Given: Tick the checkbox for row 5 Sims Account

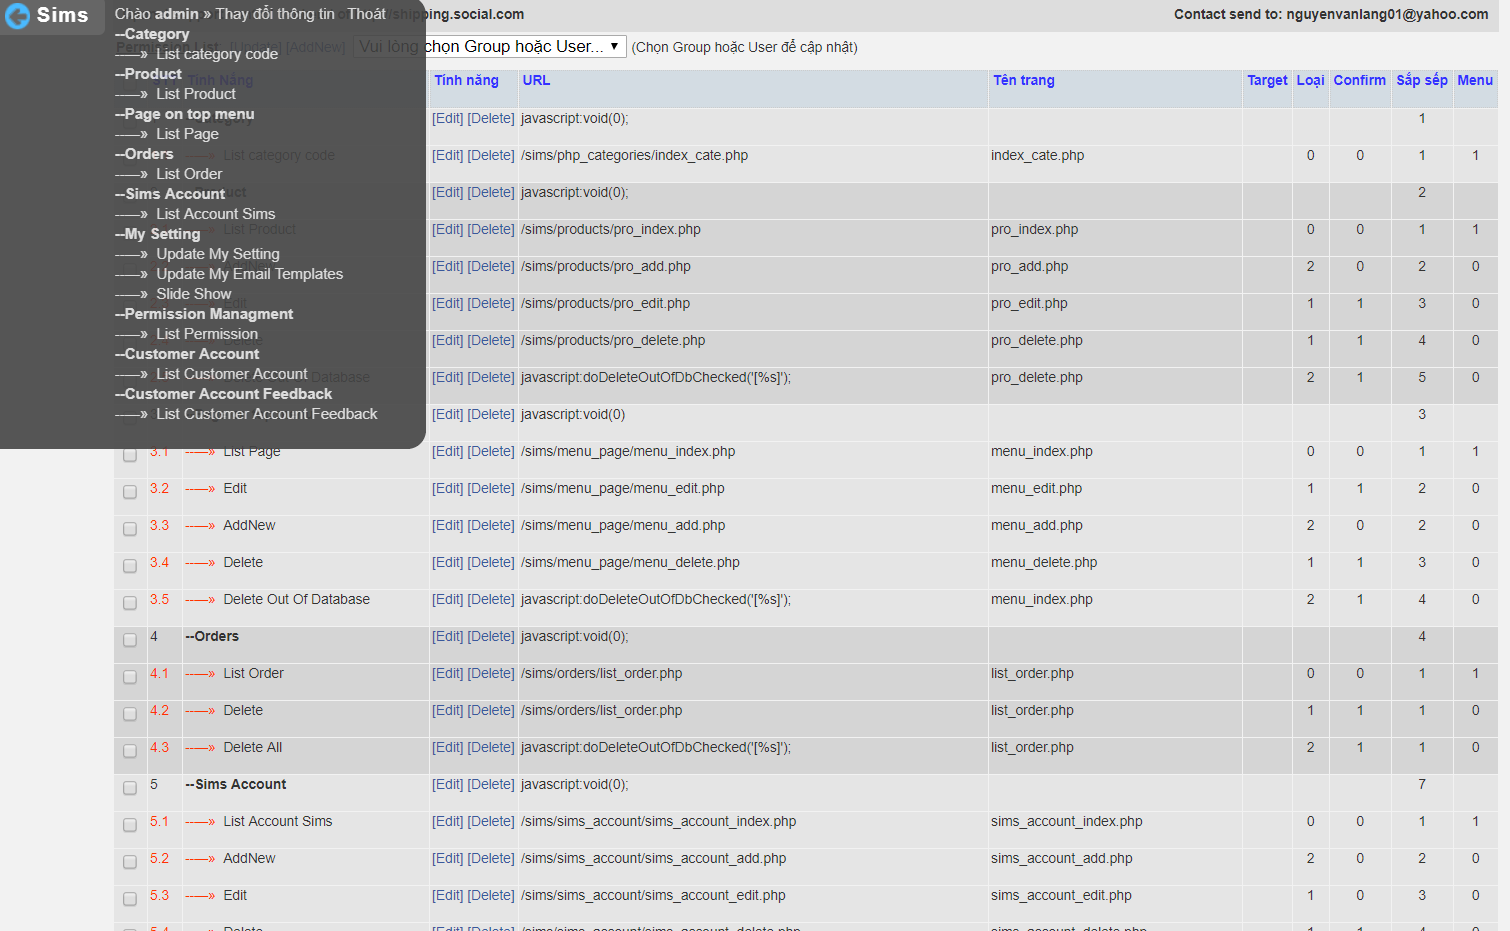Looking at the screenshot, I should pyautogui.click(x=130, y=788).
